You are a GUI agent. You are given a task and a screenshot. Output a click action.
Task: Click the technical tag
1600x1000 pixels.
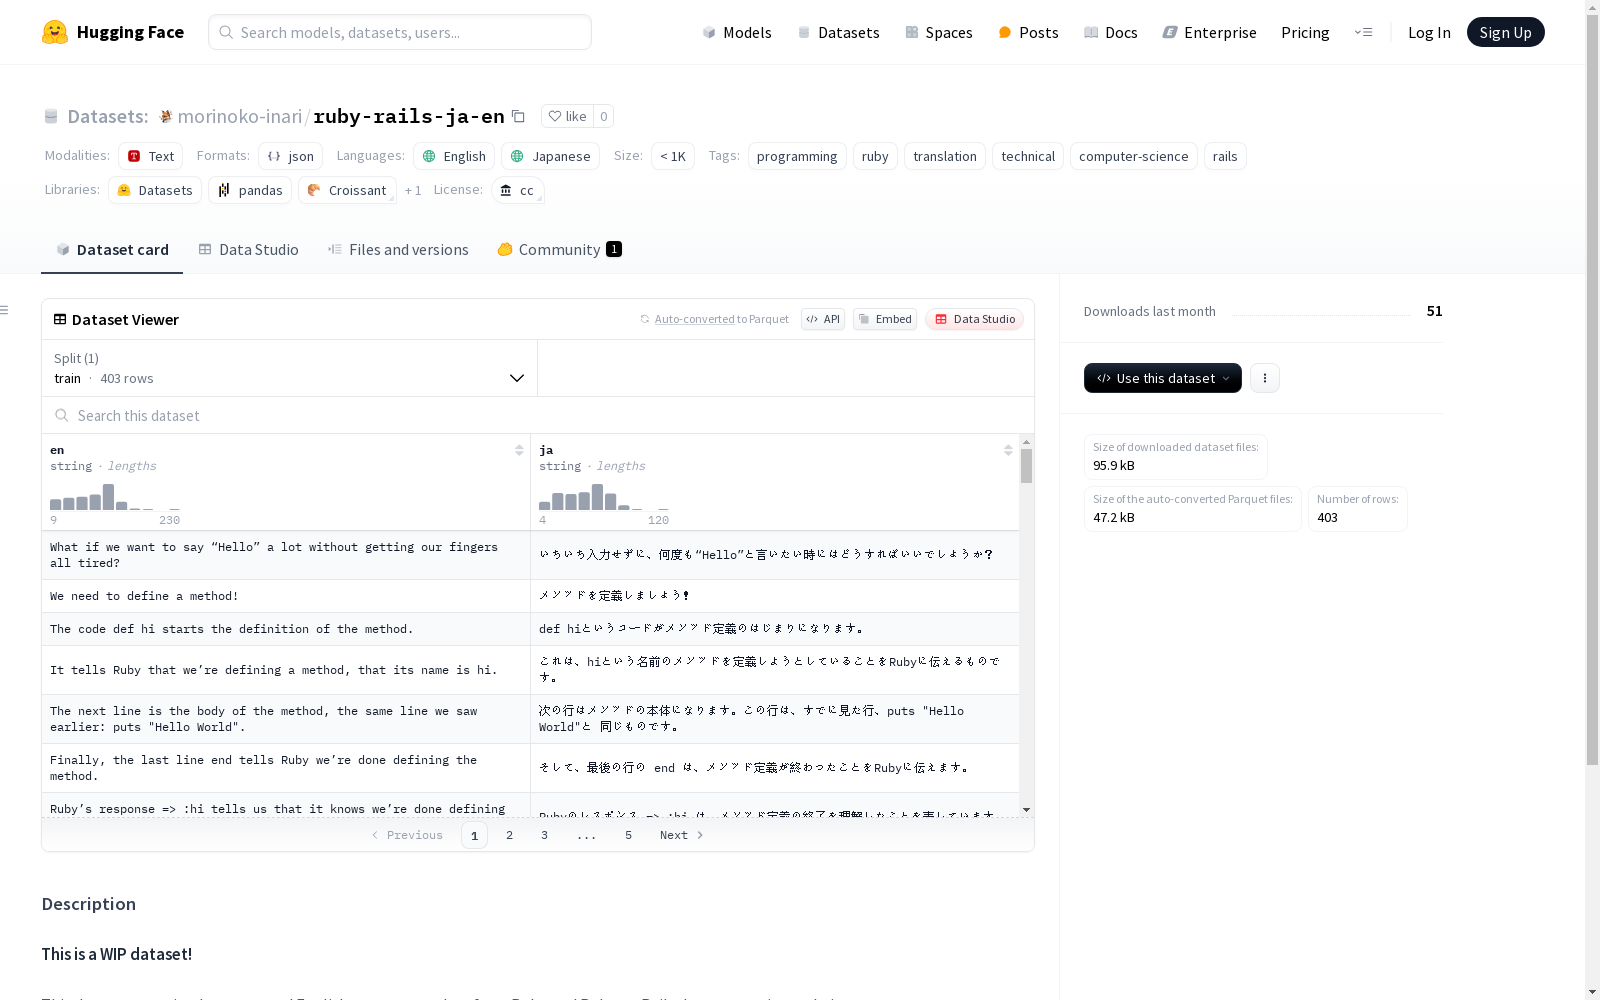click(1028, 156)
